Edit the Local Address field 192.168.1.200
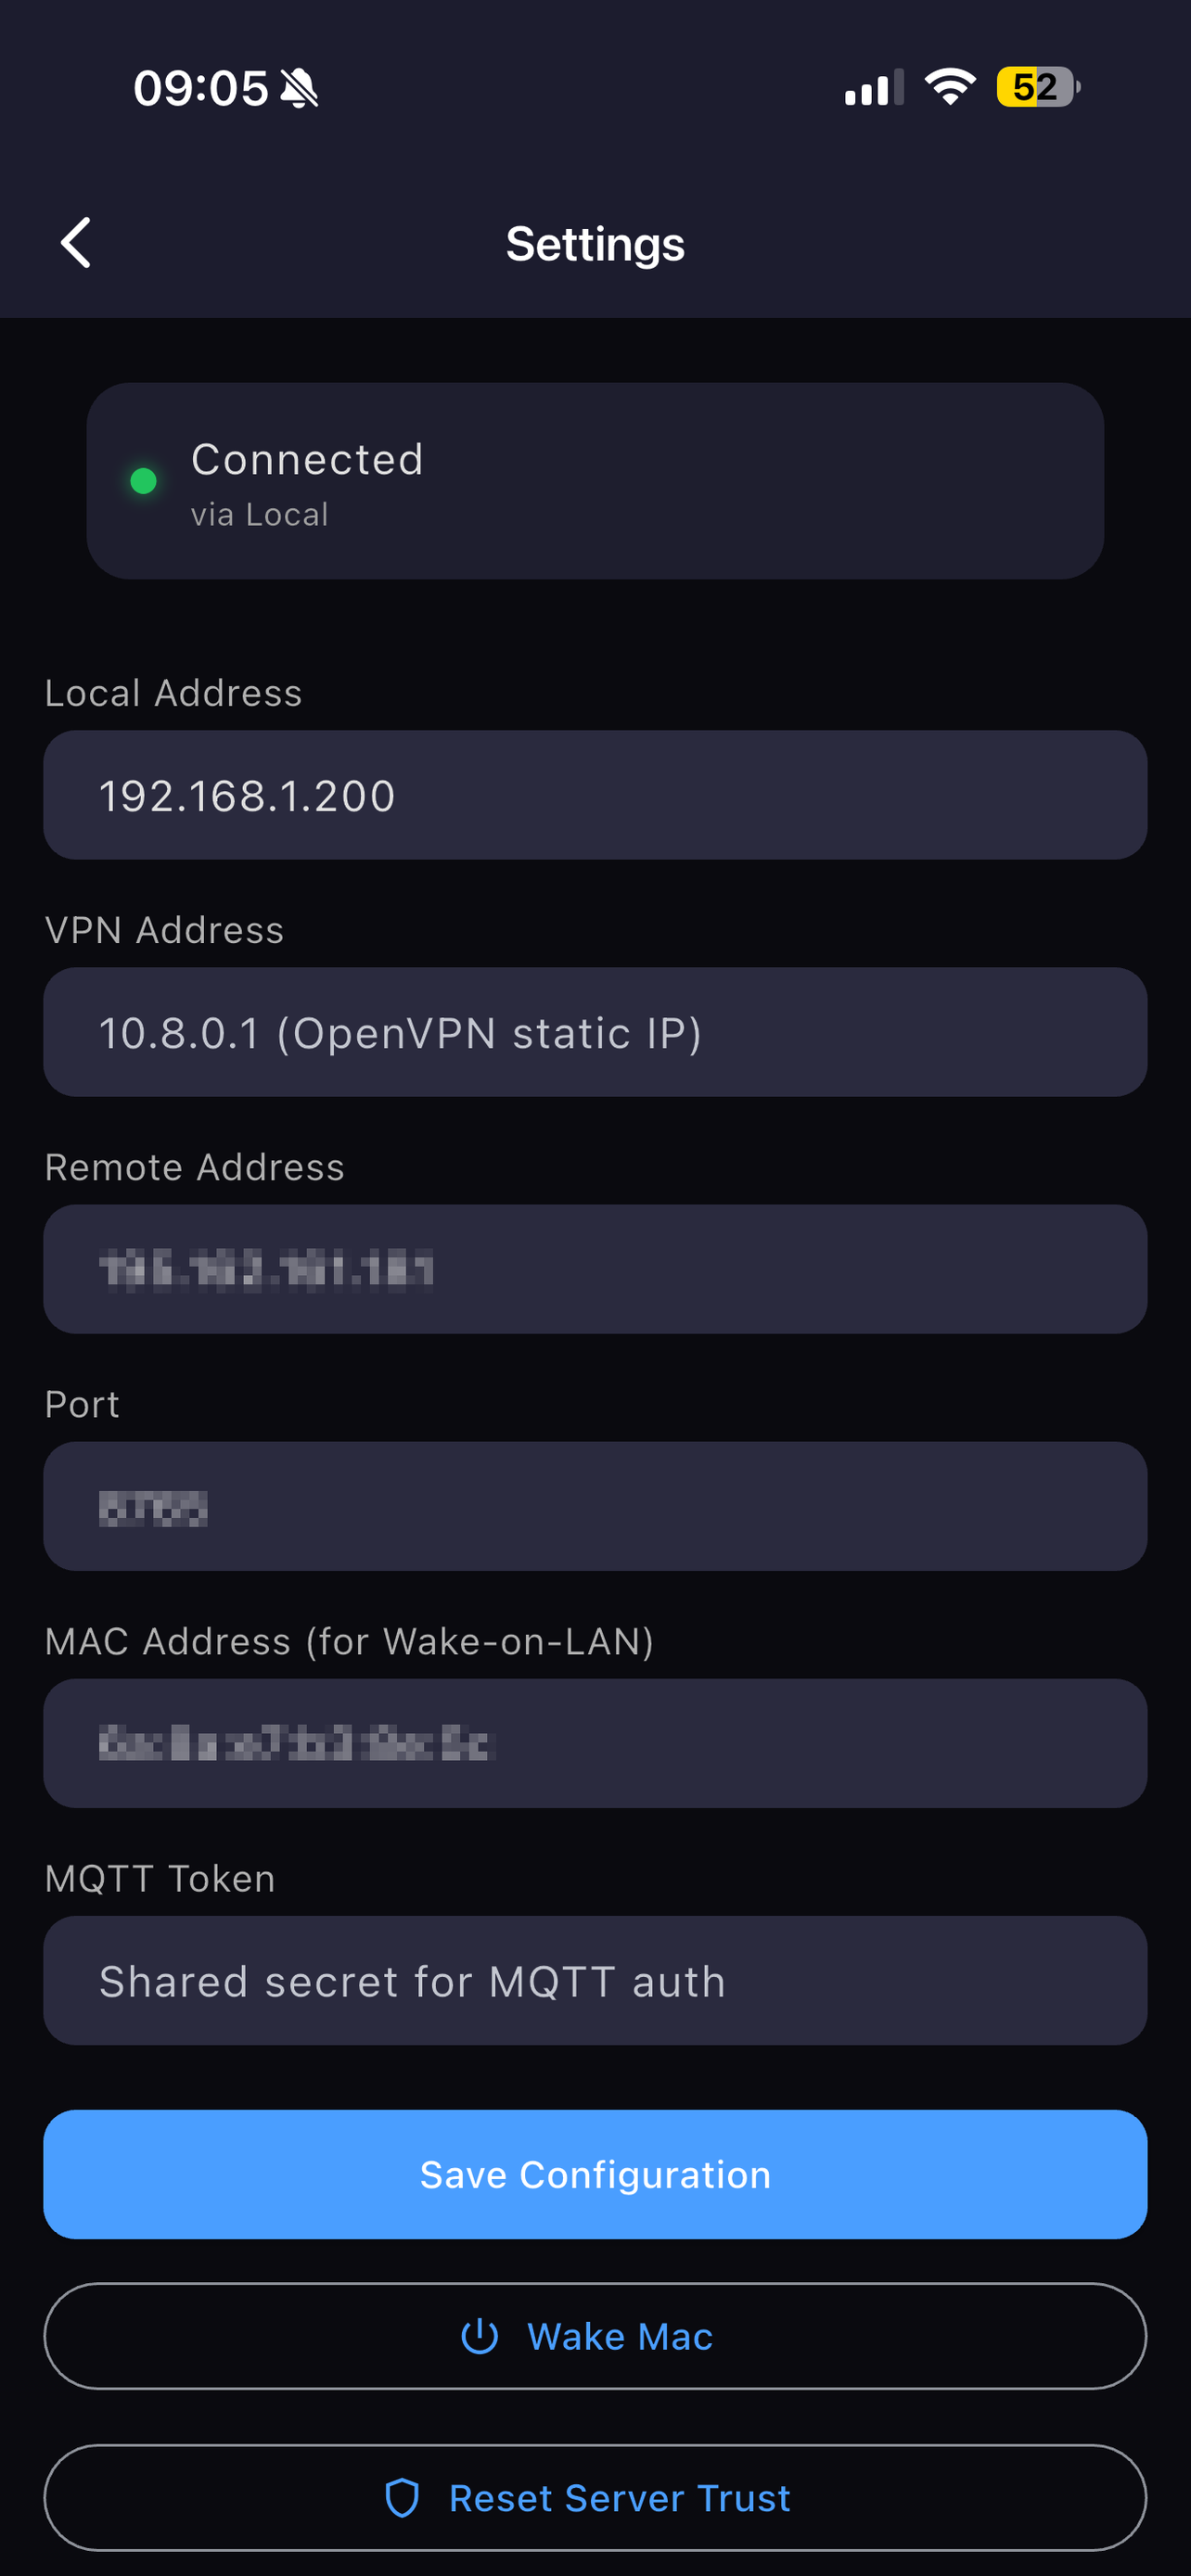The image size is (1191, 2576). [x=595, y=795]
